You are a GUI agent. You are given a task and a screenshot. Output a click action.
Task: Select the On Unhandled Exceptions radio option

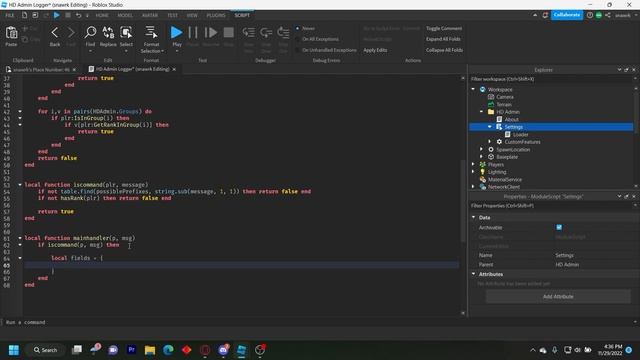tap(298, 50)
